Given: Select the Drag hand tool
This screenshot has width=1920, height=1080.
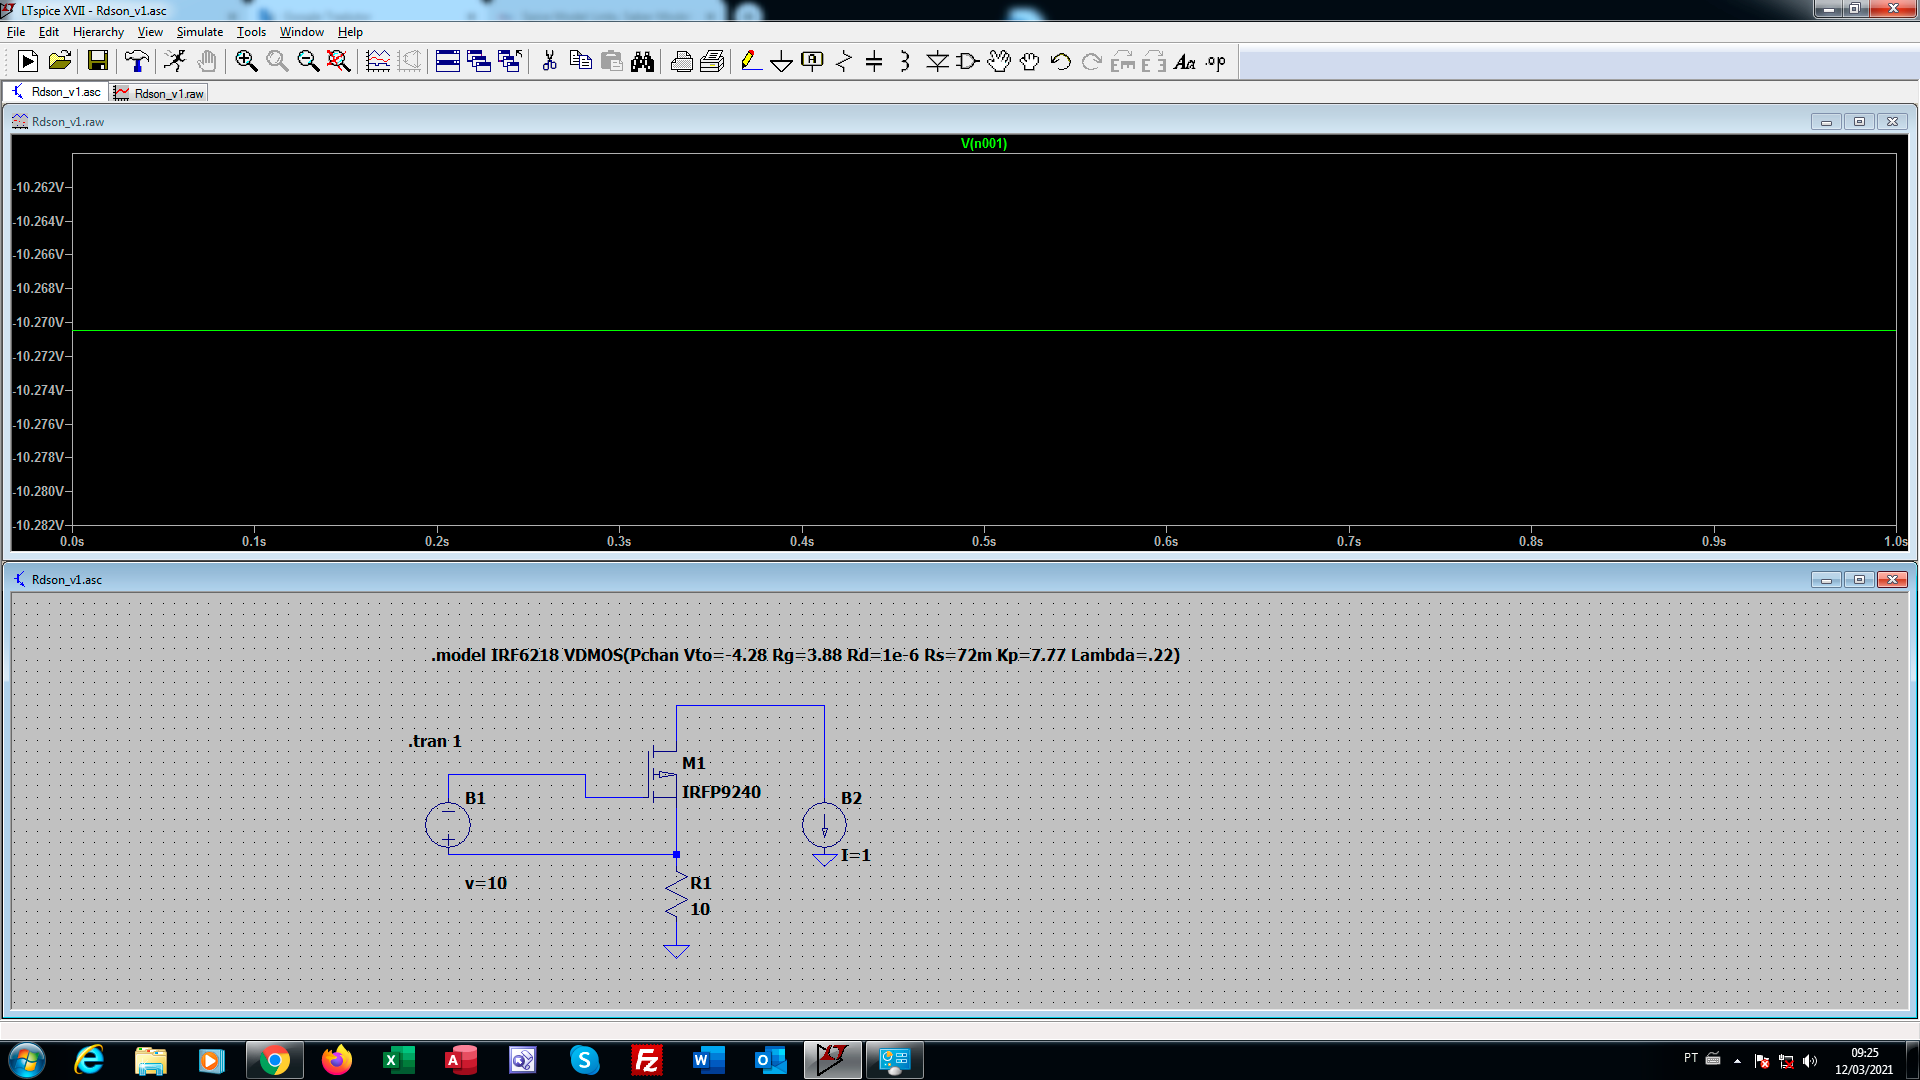Looking at the screenshot, I should click(1030, 62).
